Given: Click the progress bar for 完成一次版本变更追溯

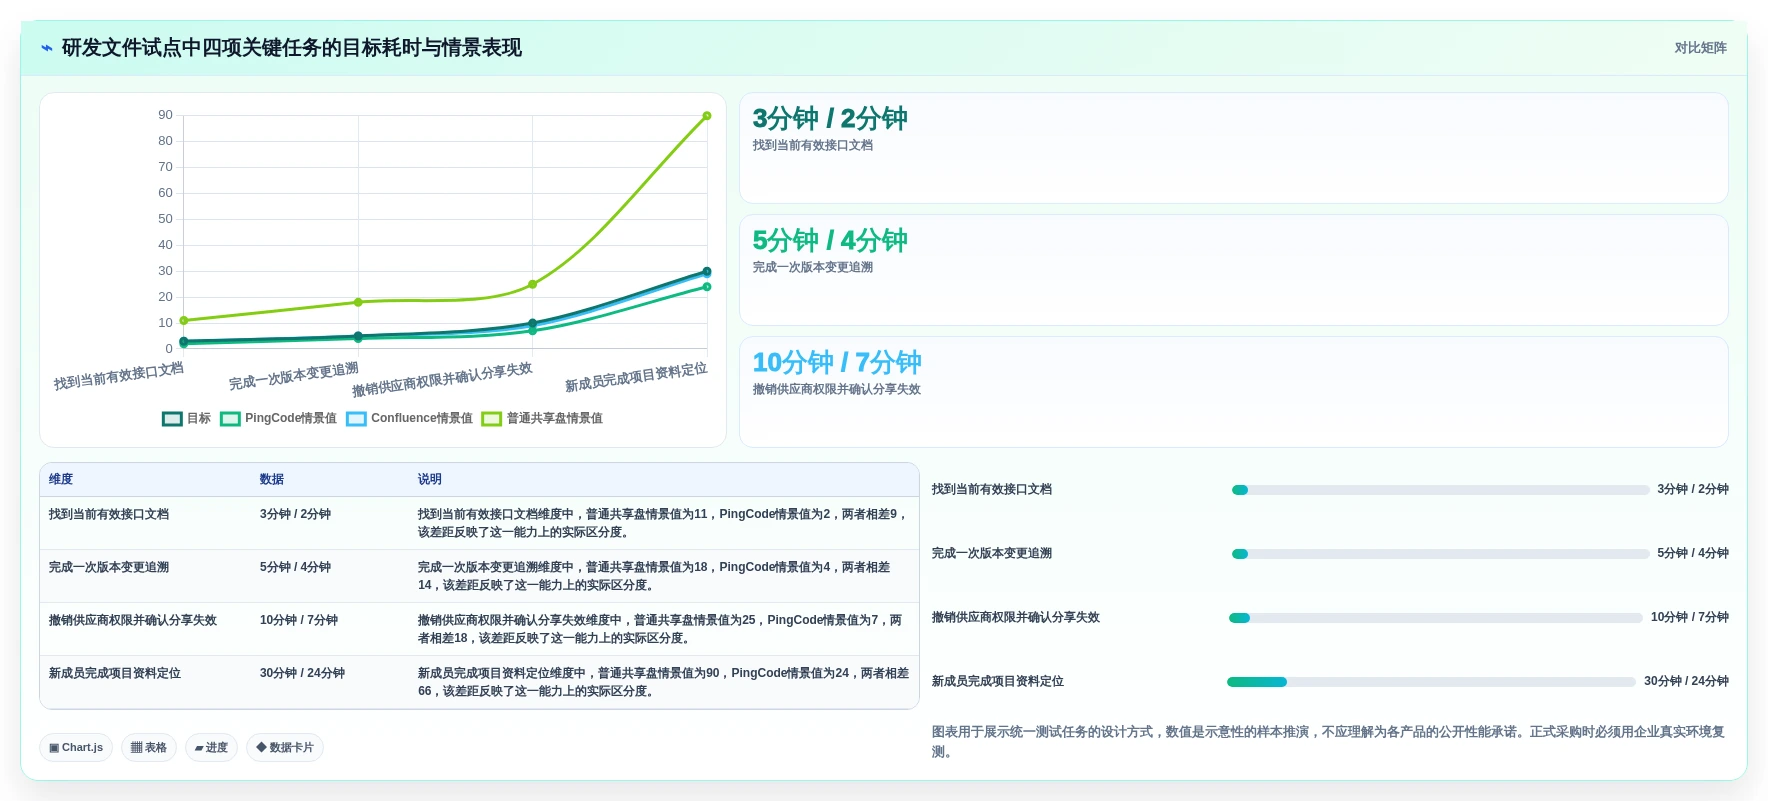Looking at the screenshot, I should click(x=1440, y=554).
